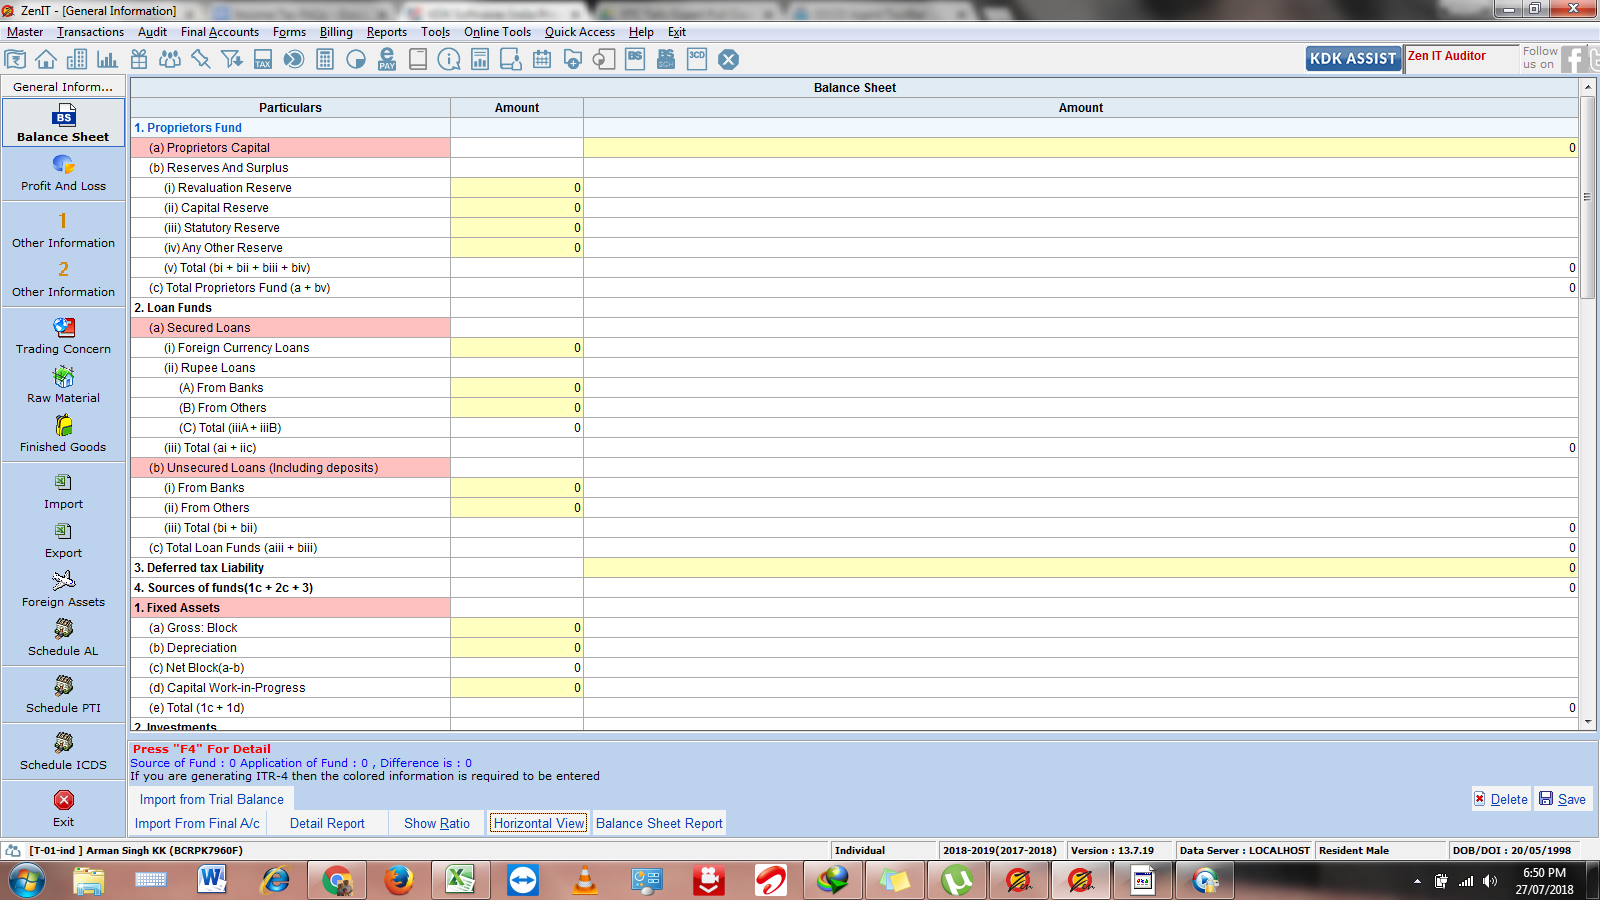This screenshot has height=900, width=1600.
Task: Open the Detail Report
Action: click(327, 823)
